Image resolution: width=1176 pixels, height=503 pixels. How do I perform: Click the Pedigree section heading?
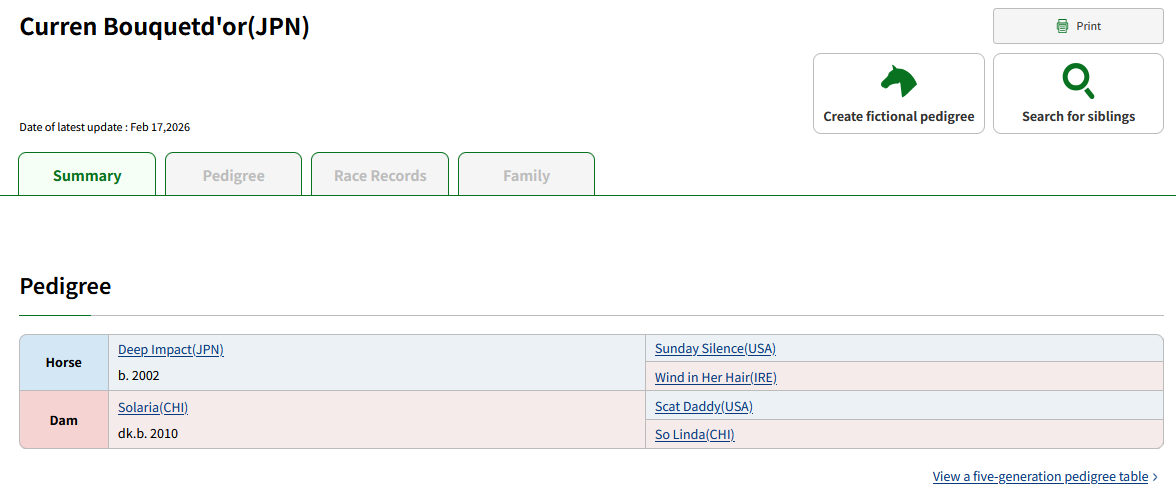[65, 286]
